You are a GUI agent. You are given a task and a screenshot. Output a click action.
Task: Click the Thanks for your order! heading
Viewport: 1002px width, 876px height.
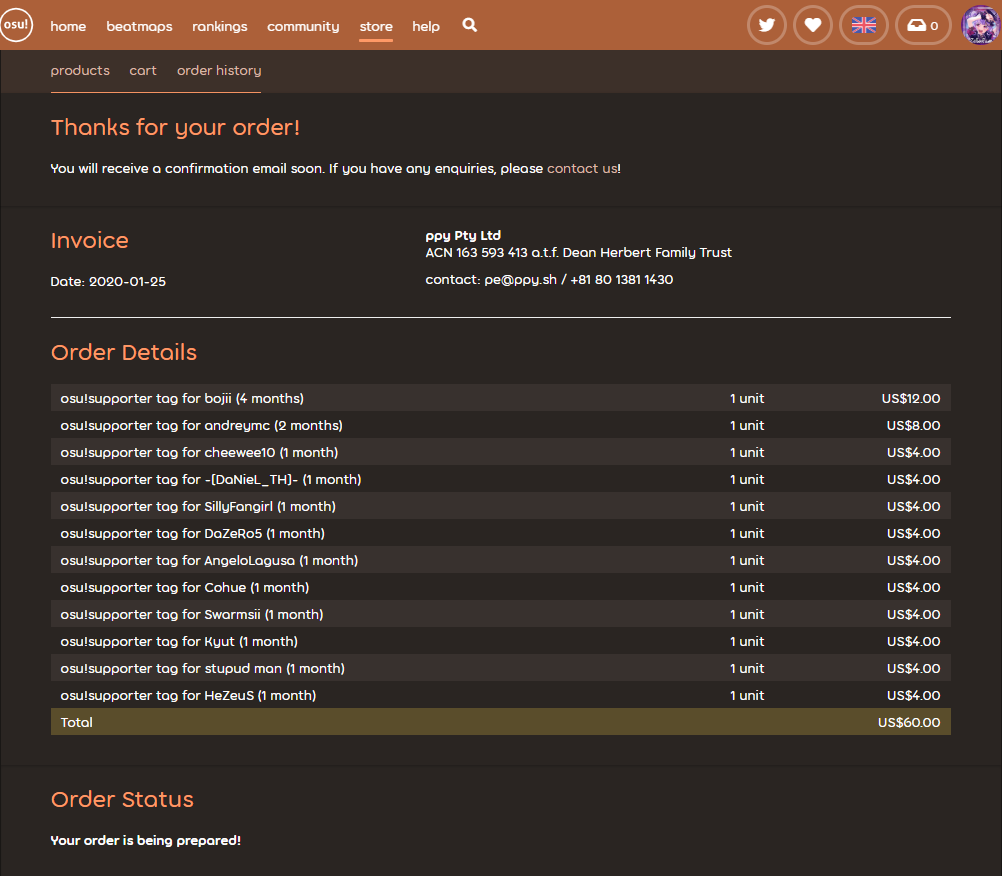click(x=175, y=127)
